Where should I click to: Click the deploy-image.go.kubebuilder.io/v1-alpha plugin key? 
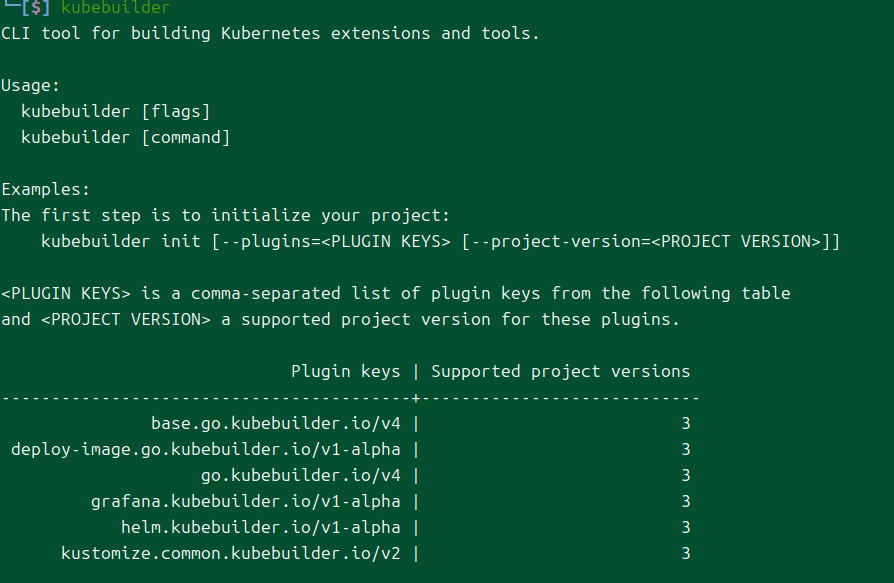click(x=206, y=450)
